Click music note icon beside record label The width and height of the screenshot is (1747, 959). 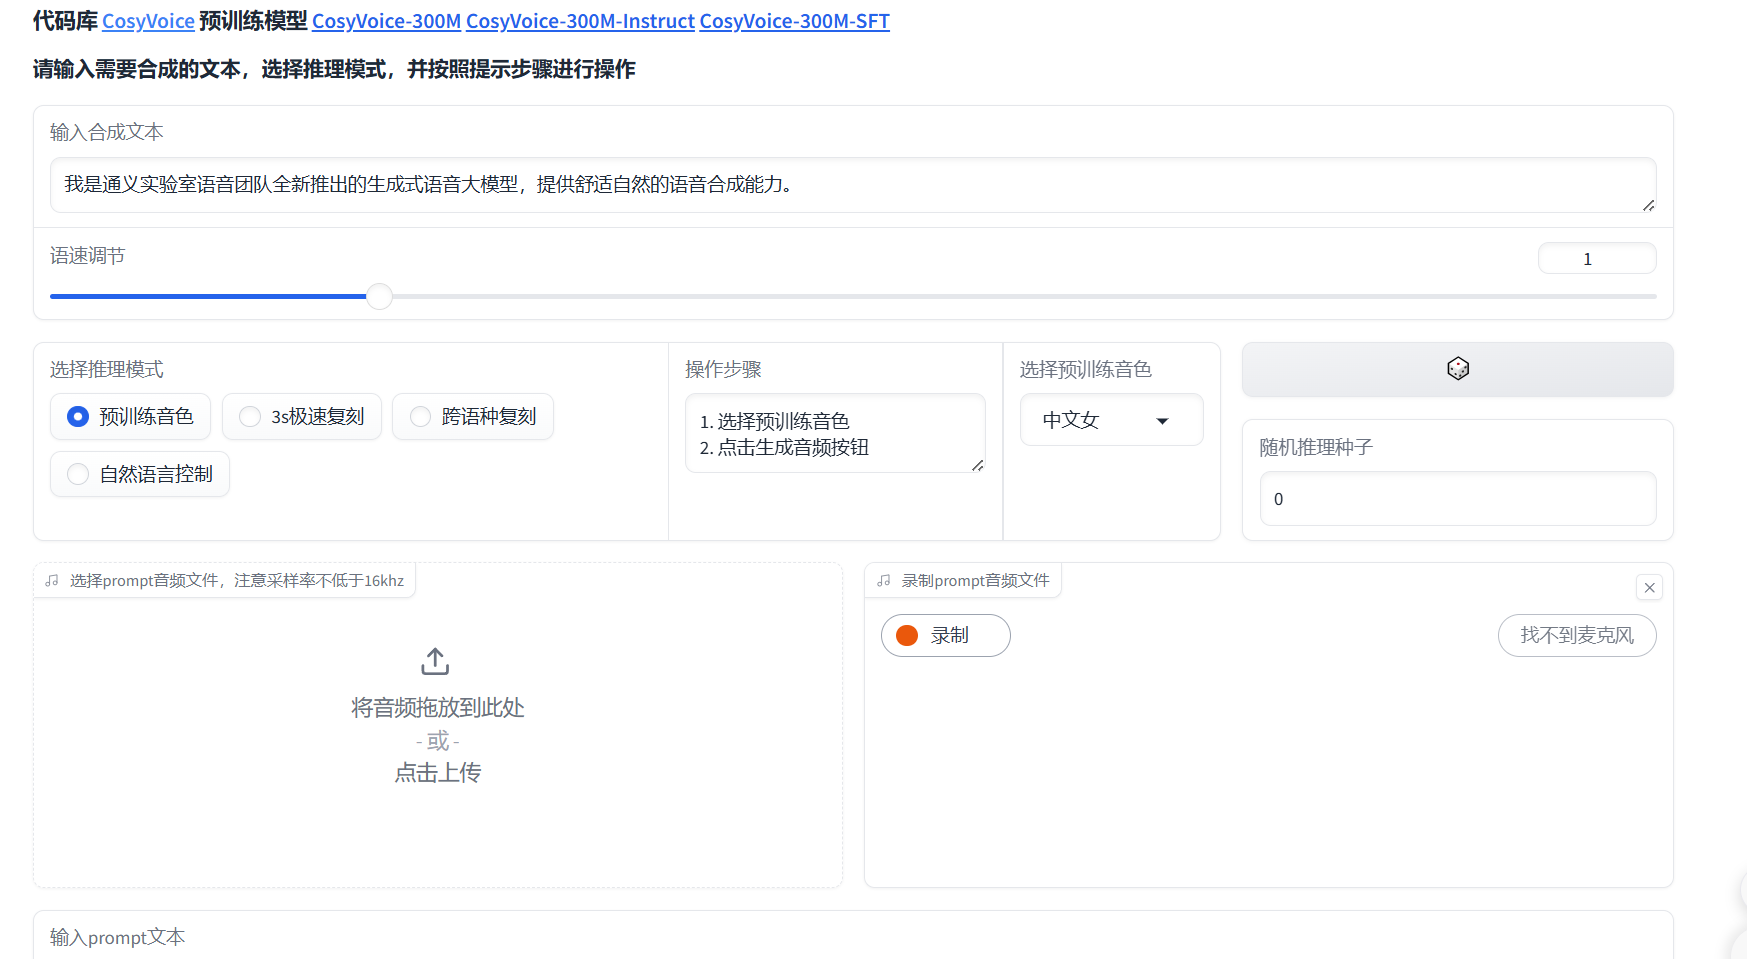(884, 581)
